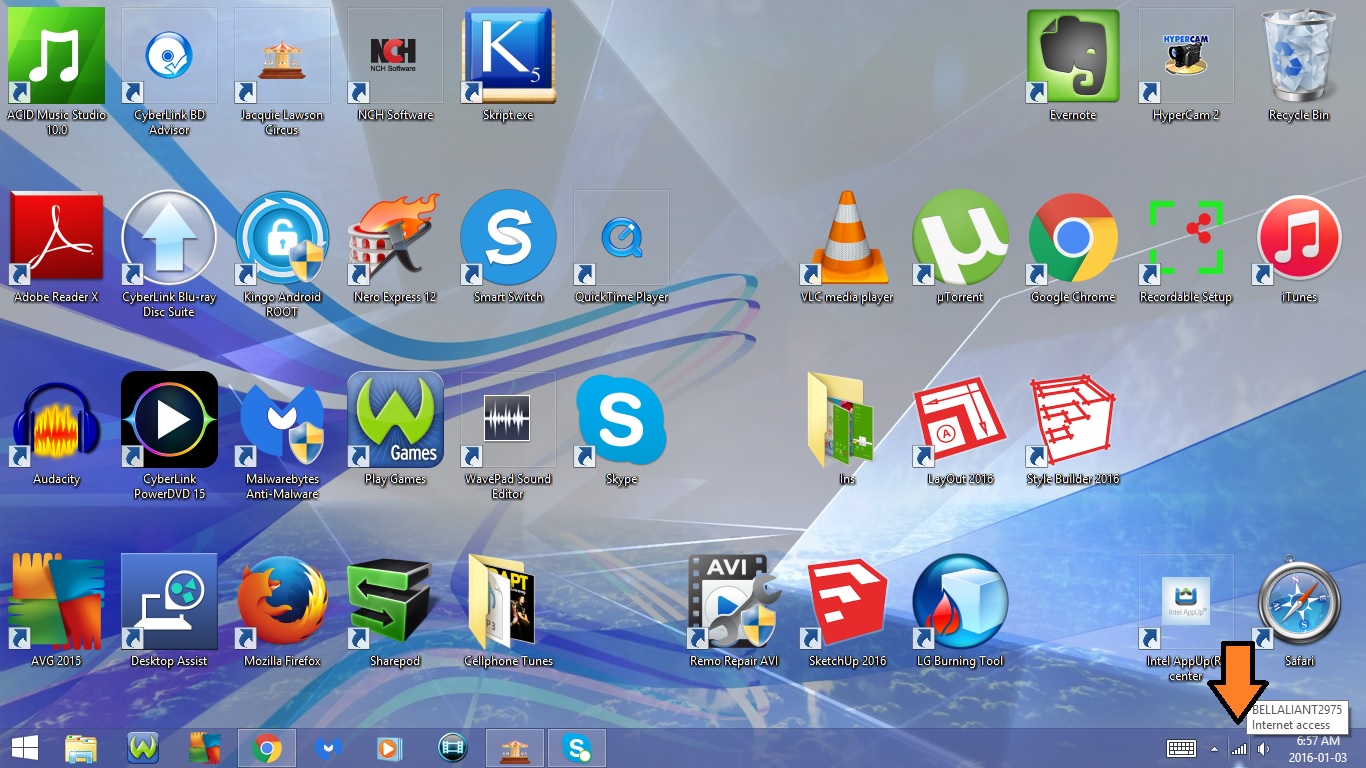Launch the WildTangent Games taskbar icon

click(x=143, y=748)
